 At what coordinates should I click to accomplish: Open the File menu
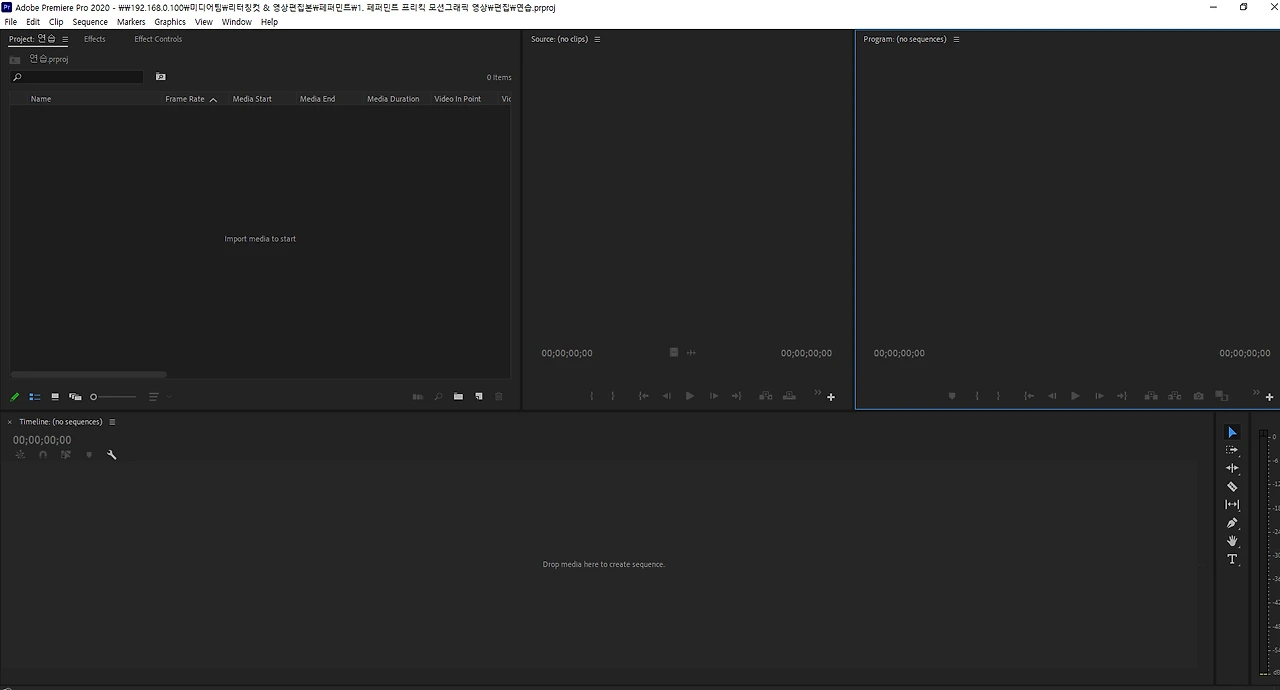[x=10, y=22]
